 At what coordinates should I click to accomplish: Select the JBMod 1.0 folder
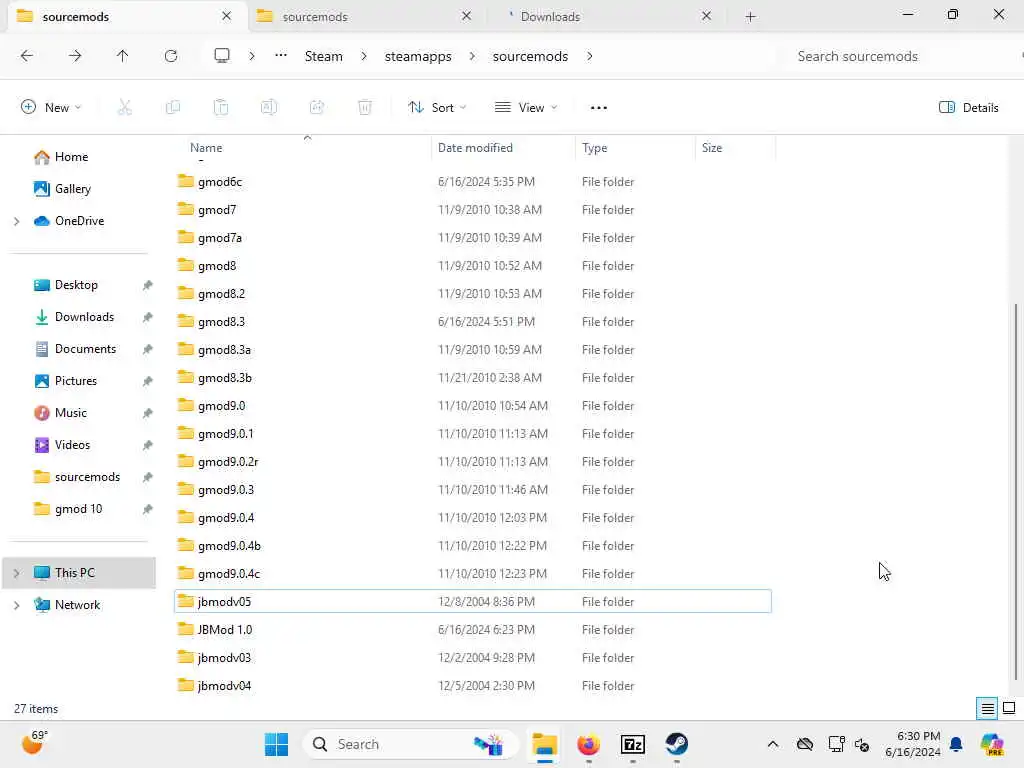point(473,630)
